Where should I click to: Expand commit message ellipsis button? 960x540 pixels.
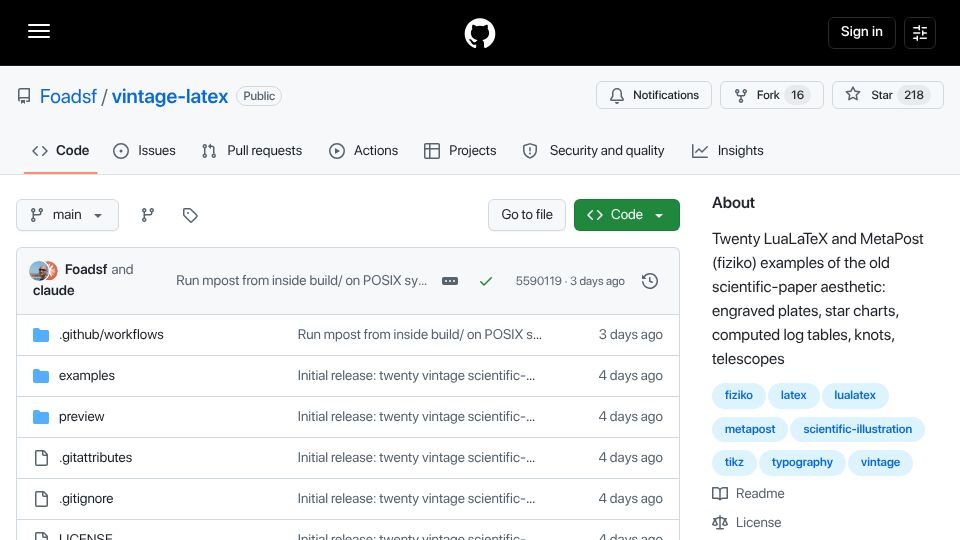pyautogui.click(x=450, y=281)
